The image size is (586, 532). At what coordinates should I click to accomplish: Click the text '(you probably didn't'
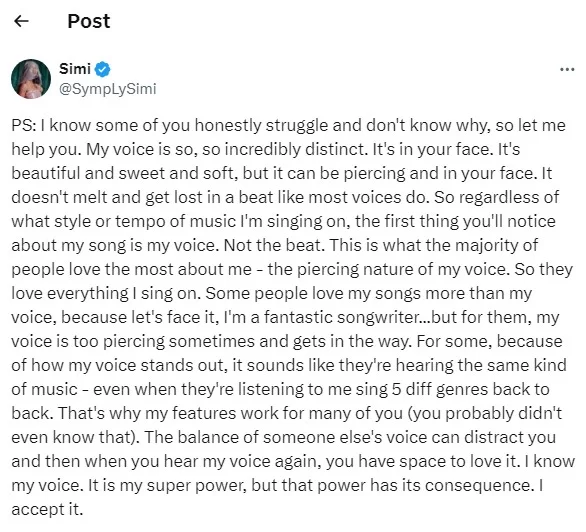click(x=485, y=414)
